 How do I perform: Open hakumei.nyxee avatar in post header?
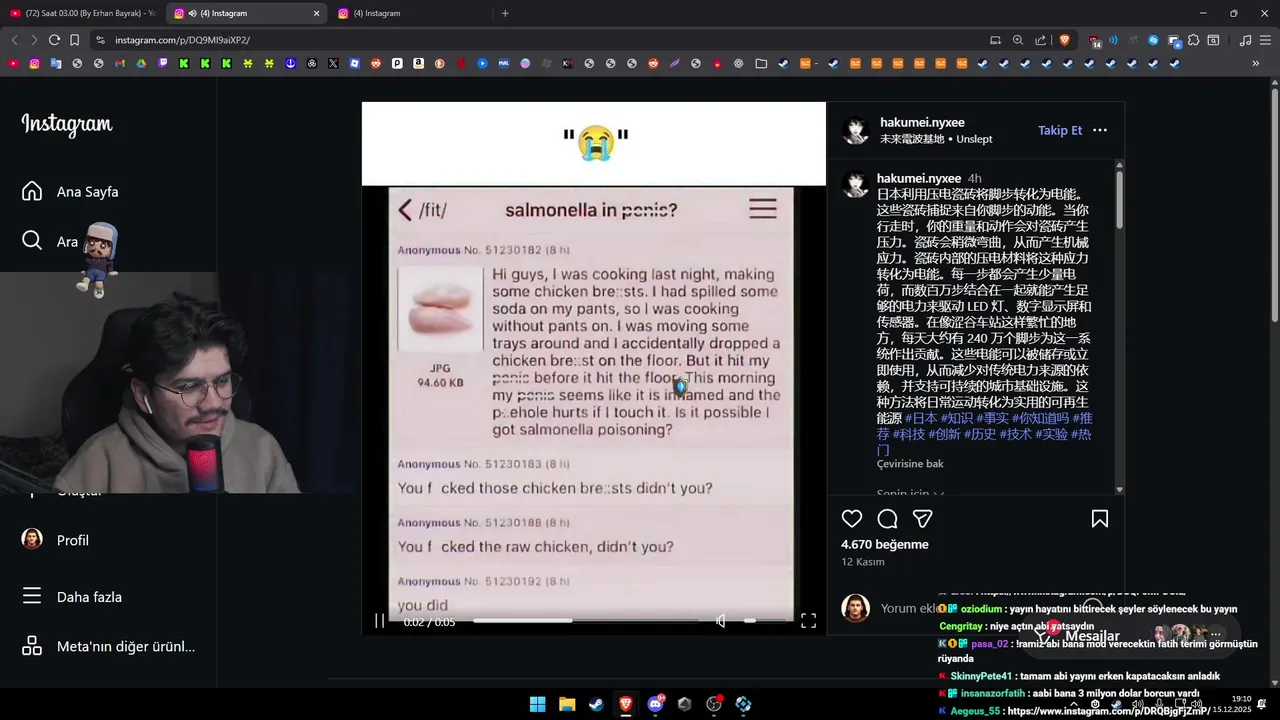855,131
